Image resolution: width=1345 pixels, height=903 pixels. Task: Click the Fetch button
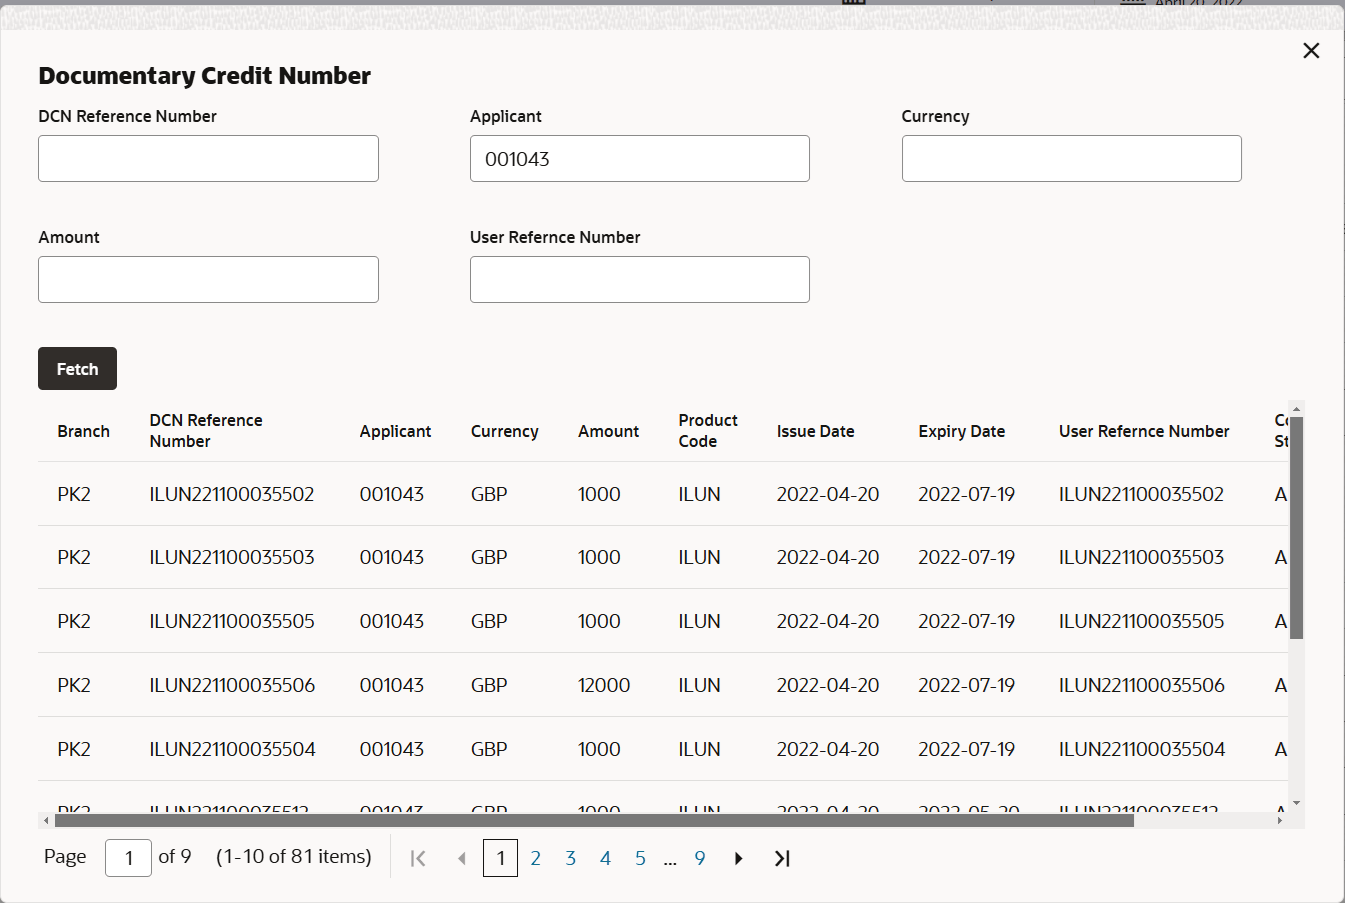click(77, 369)
